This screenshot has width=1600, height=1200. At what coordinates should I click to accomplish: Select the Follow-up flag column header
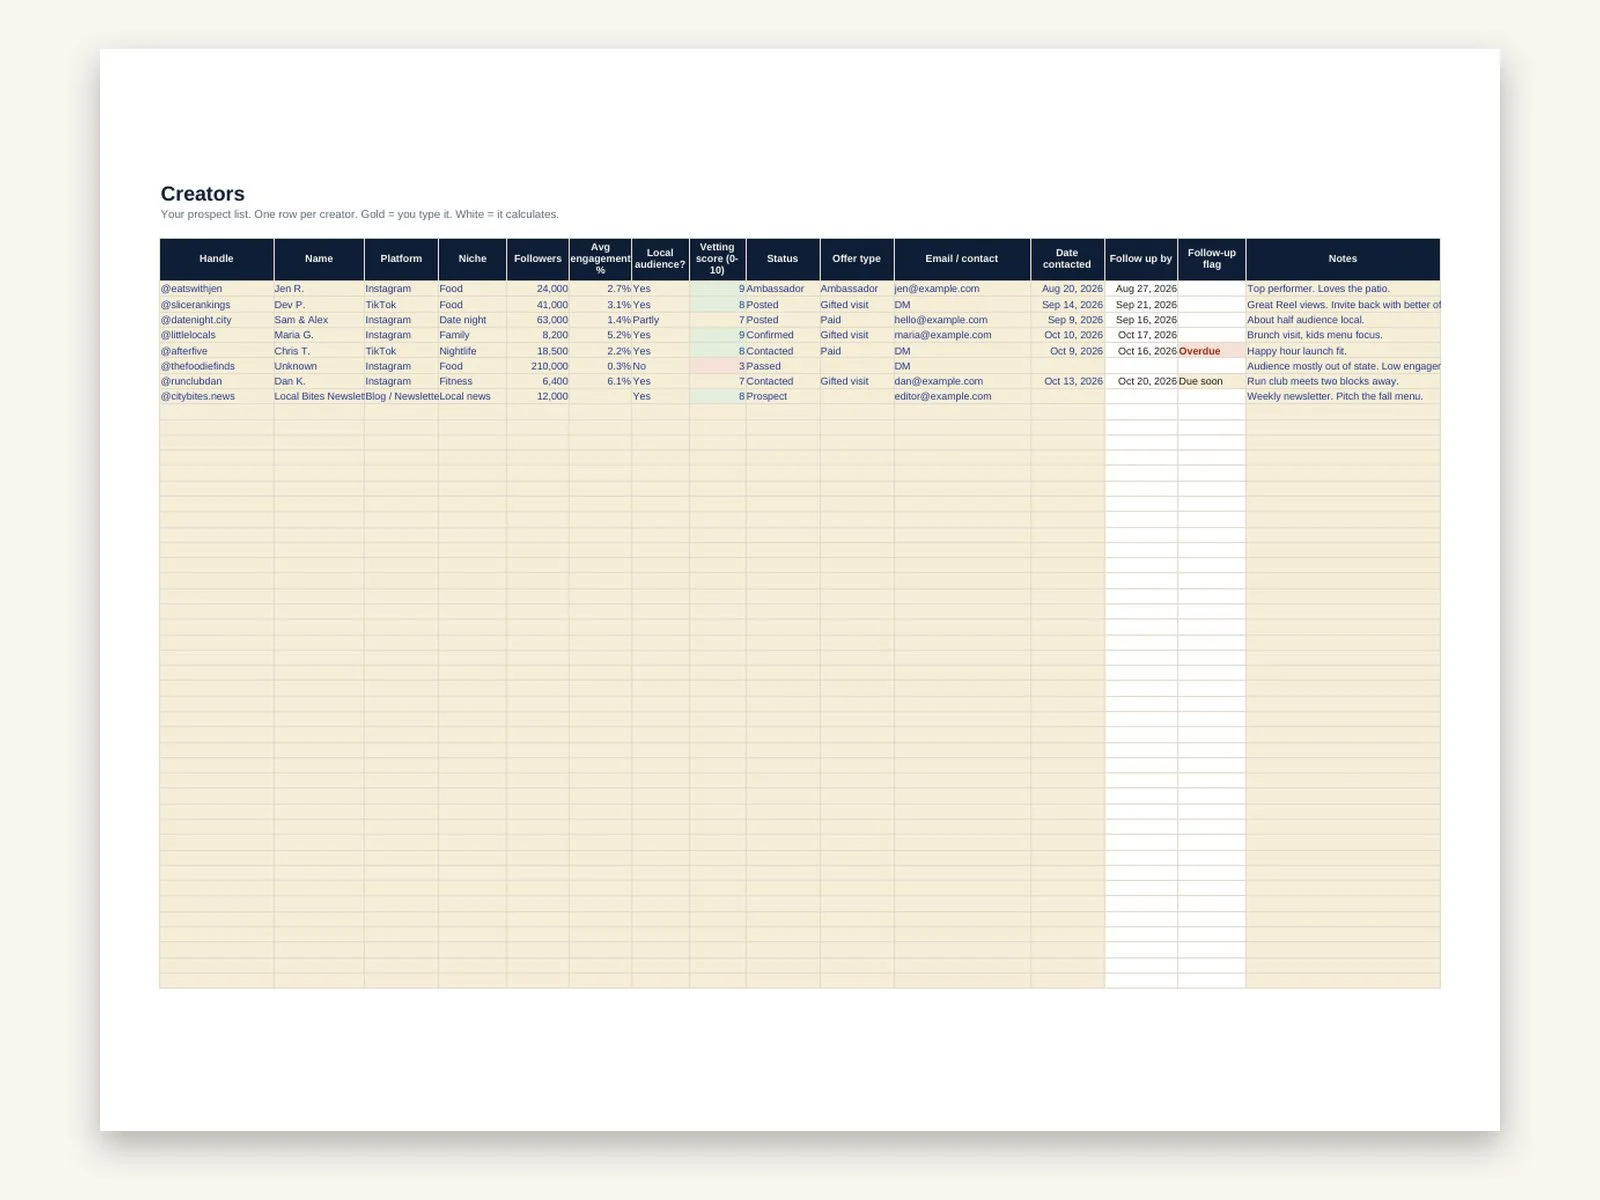(1212, 259)
